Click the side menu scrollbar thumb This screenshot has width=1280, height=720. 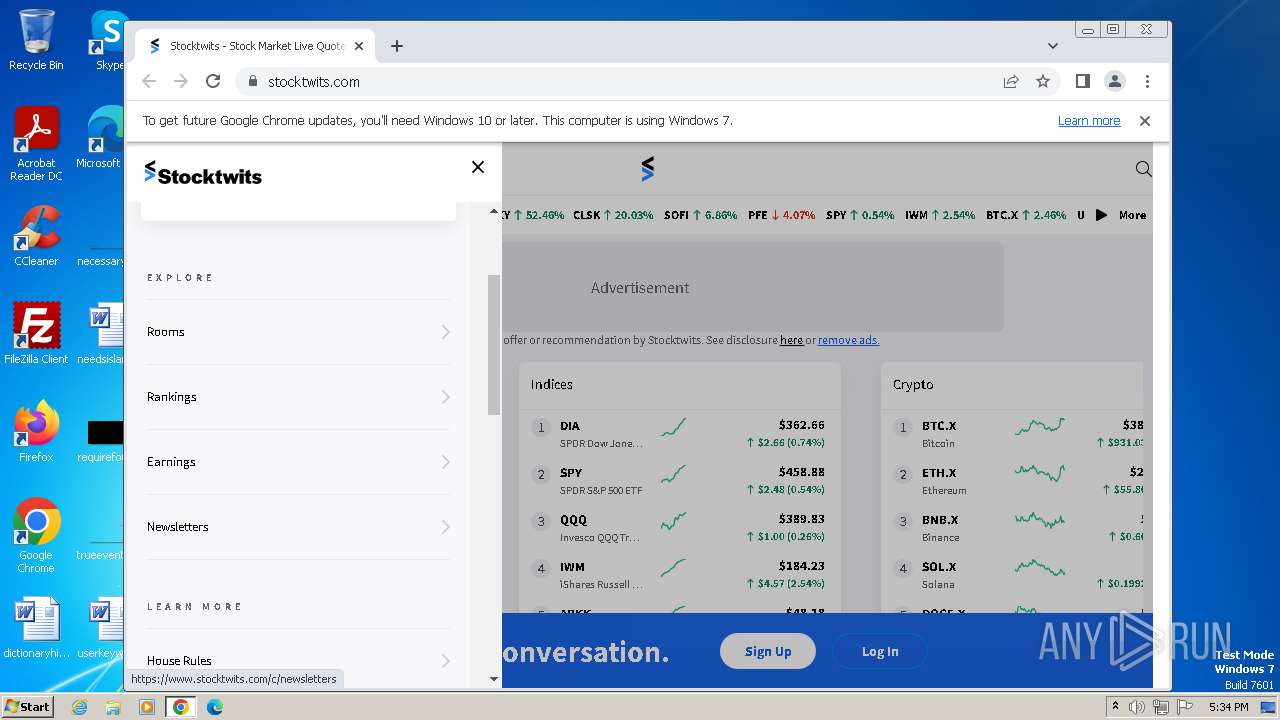click(493, 345)
